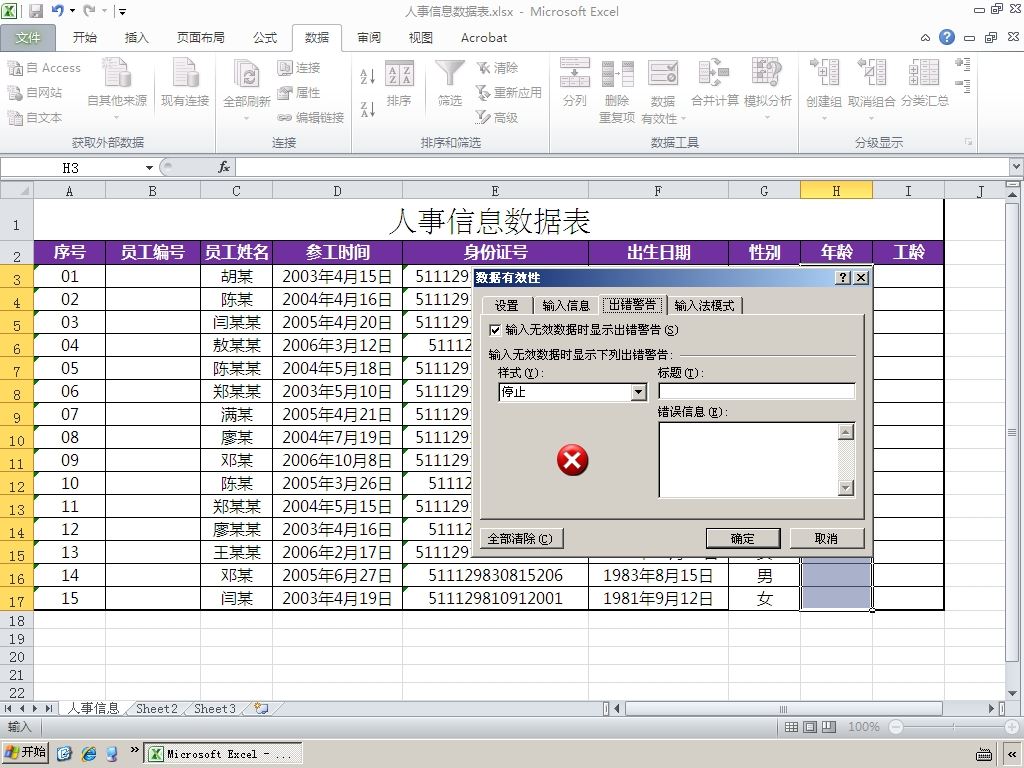Click Clear filter (清除)
The image size is (1024, 768).
pyautogui.click(x=498, y=67)
